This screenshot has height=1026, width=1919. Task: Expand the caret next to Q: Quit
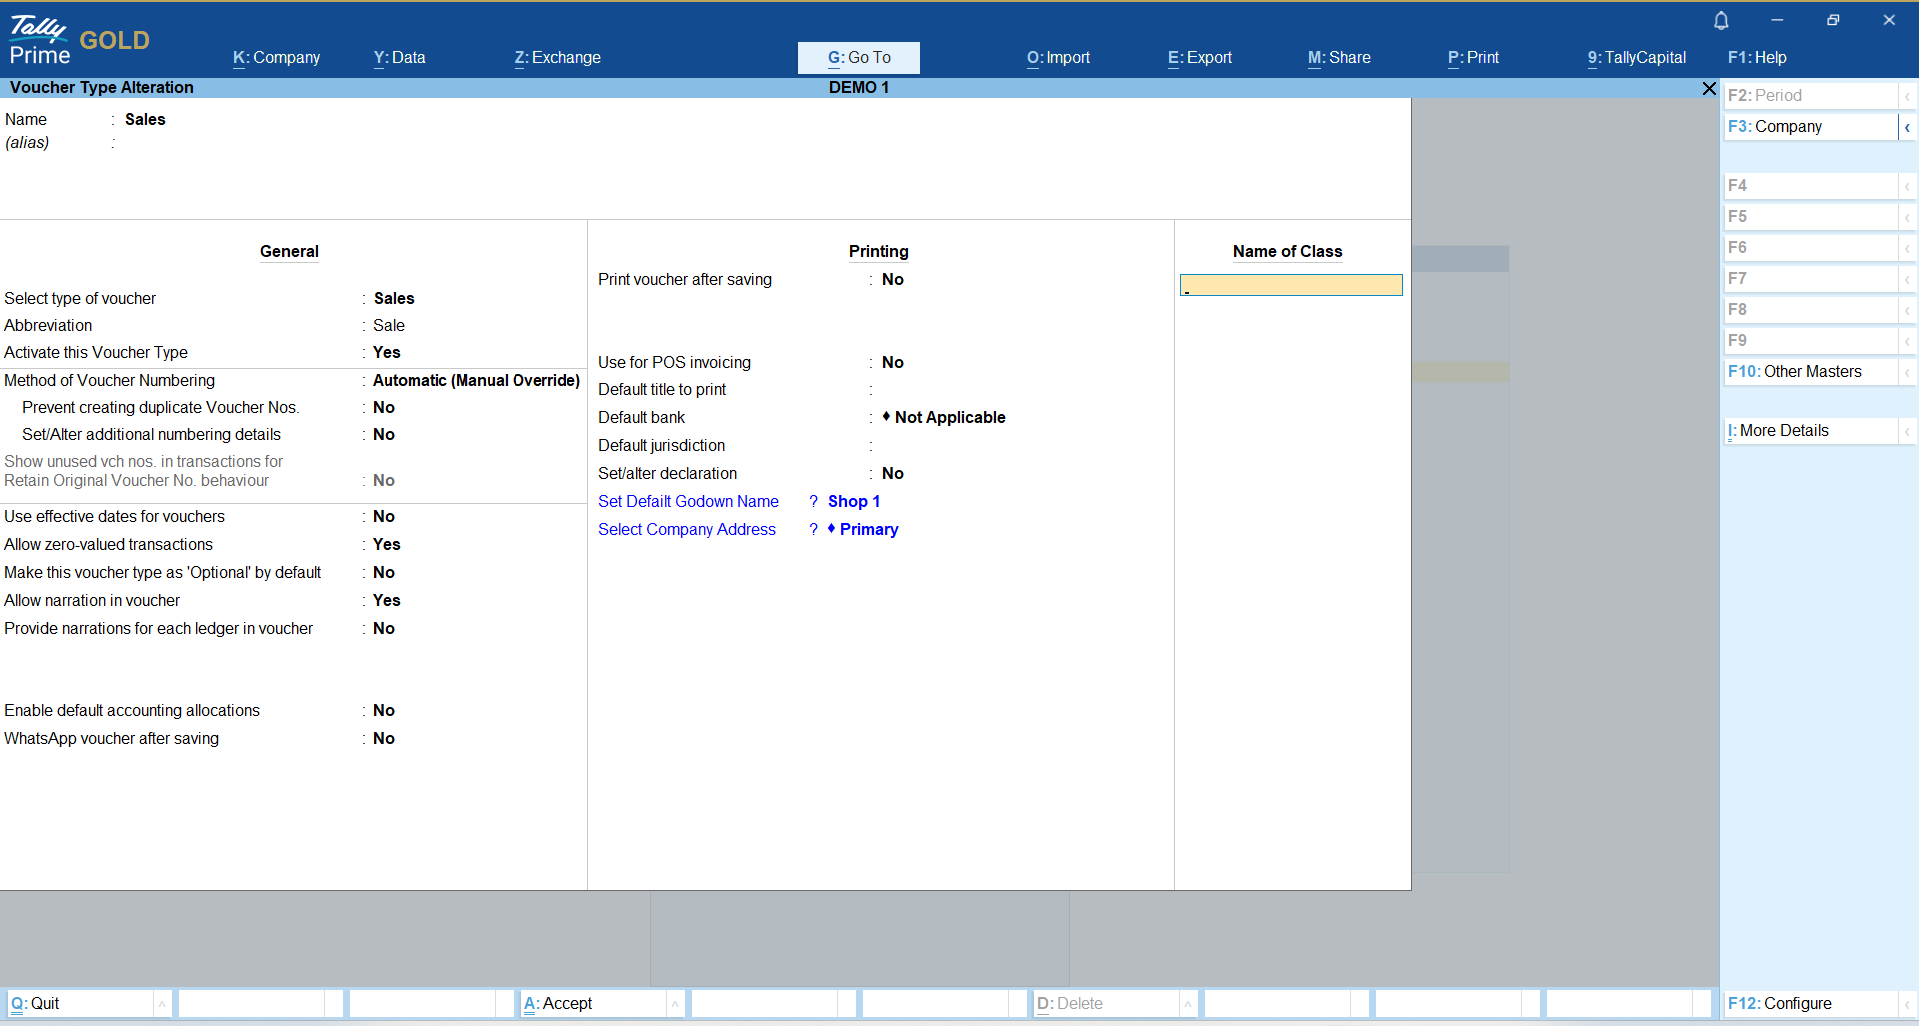point(162,1004)
